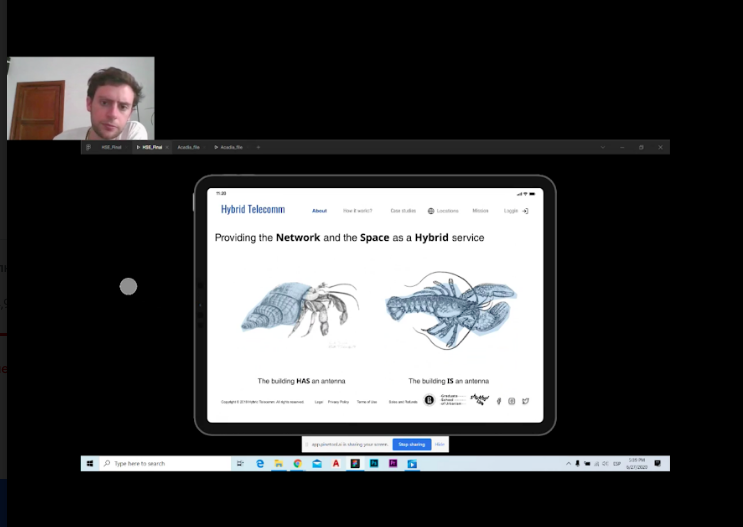Click the microphone tray icon
The height and width of the screenshot is (527, 743).
pyautogui.click(x=577, y=463)
